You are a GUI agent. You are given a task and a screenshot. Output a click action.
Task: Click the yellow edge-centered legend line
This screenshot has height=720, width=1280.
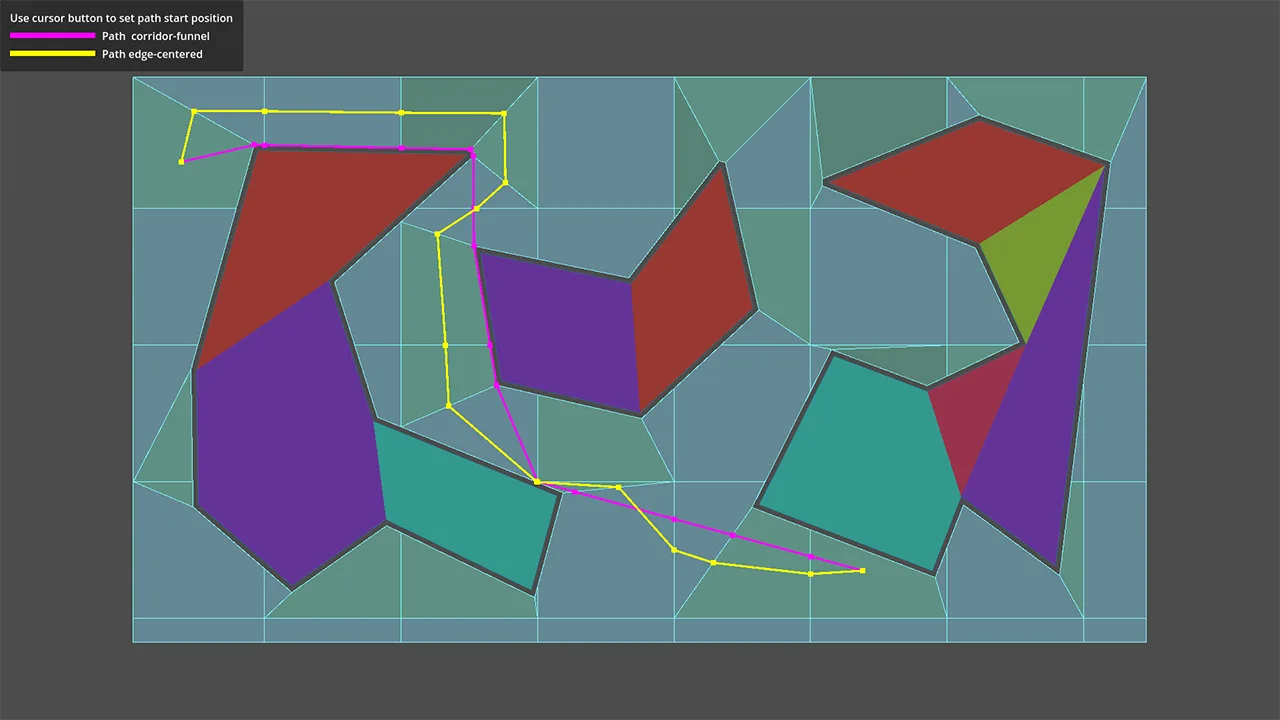point(52,54)
